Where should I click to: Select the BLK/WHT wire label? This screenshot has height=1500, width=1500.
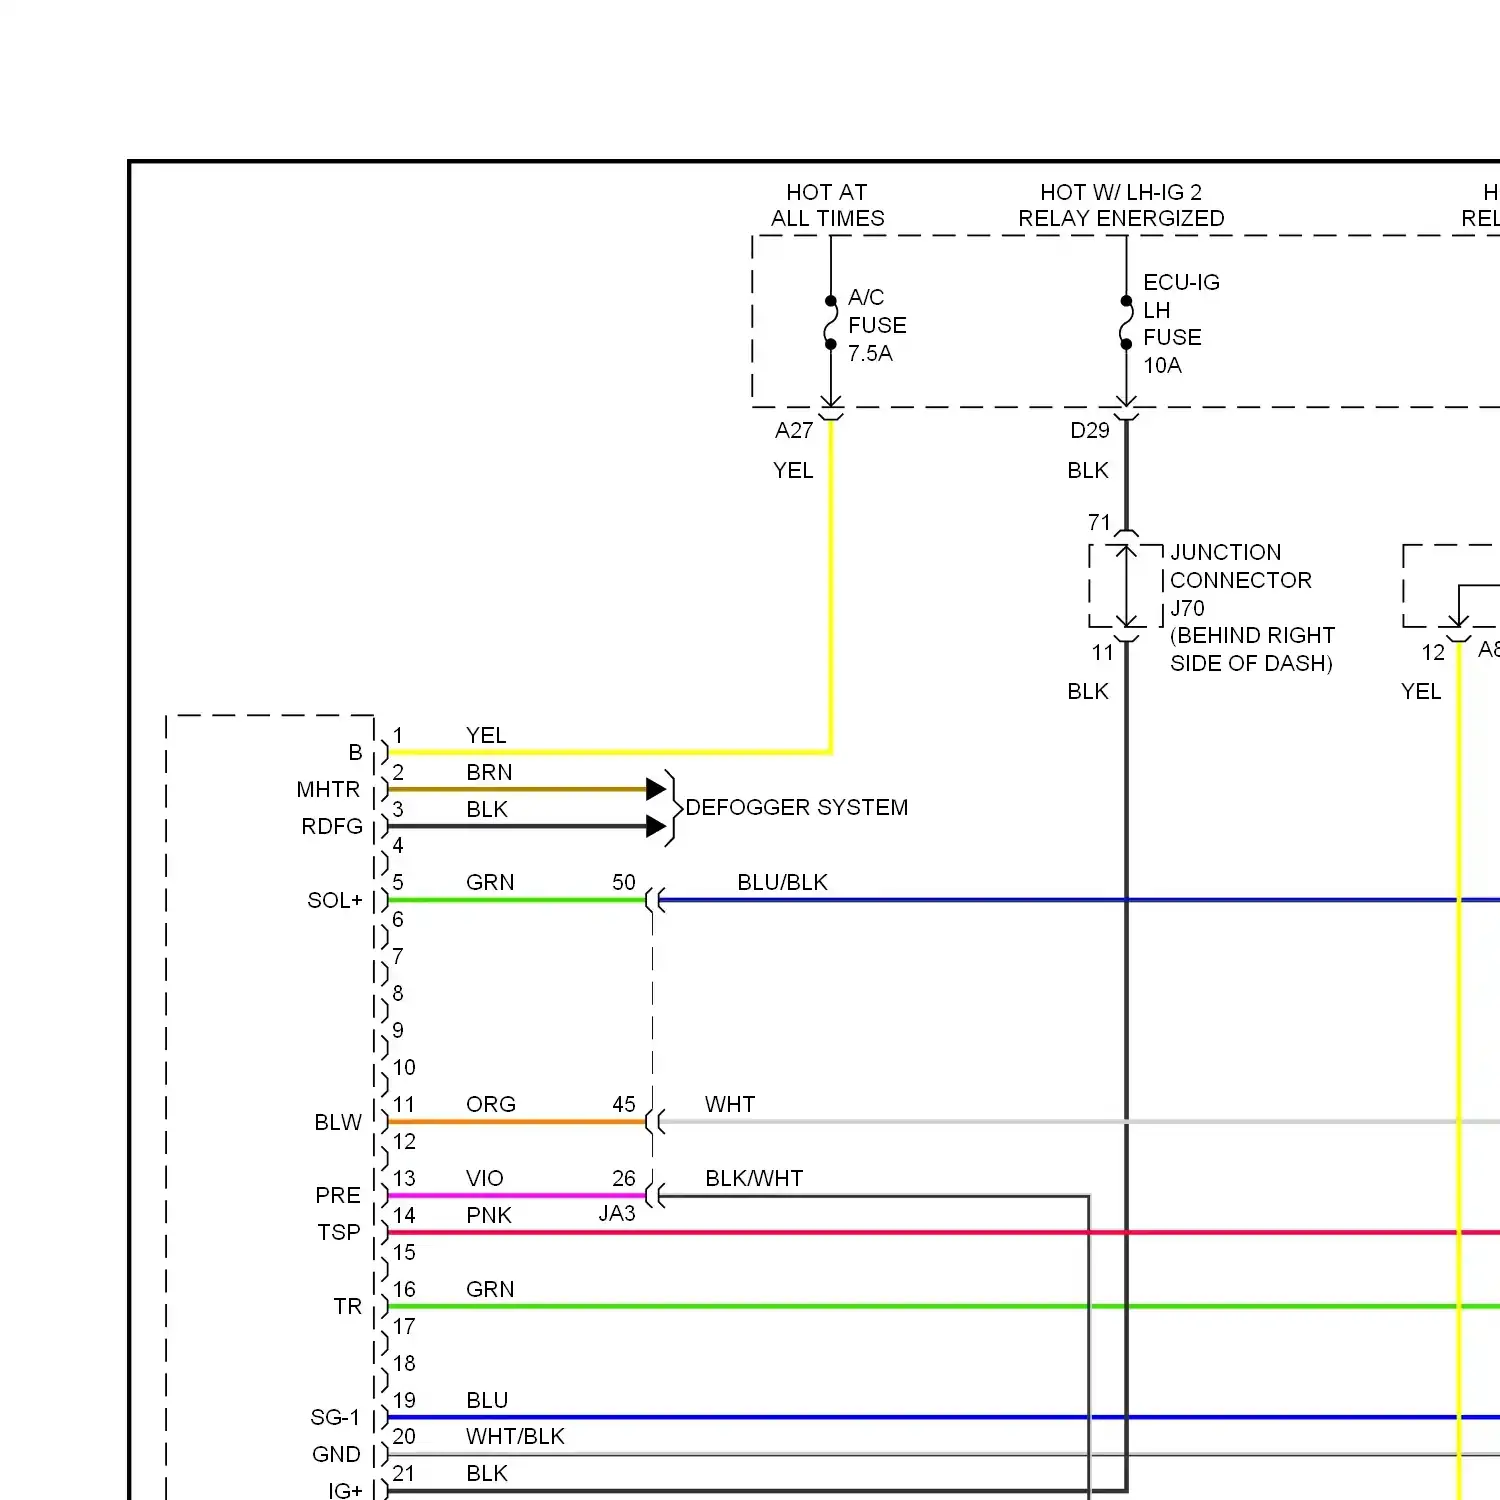(754, 1178)
